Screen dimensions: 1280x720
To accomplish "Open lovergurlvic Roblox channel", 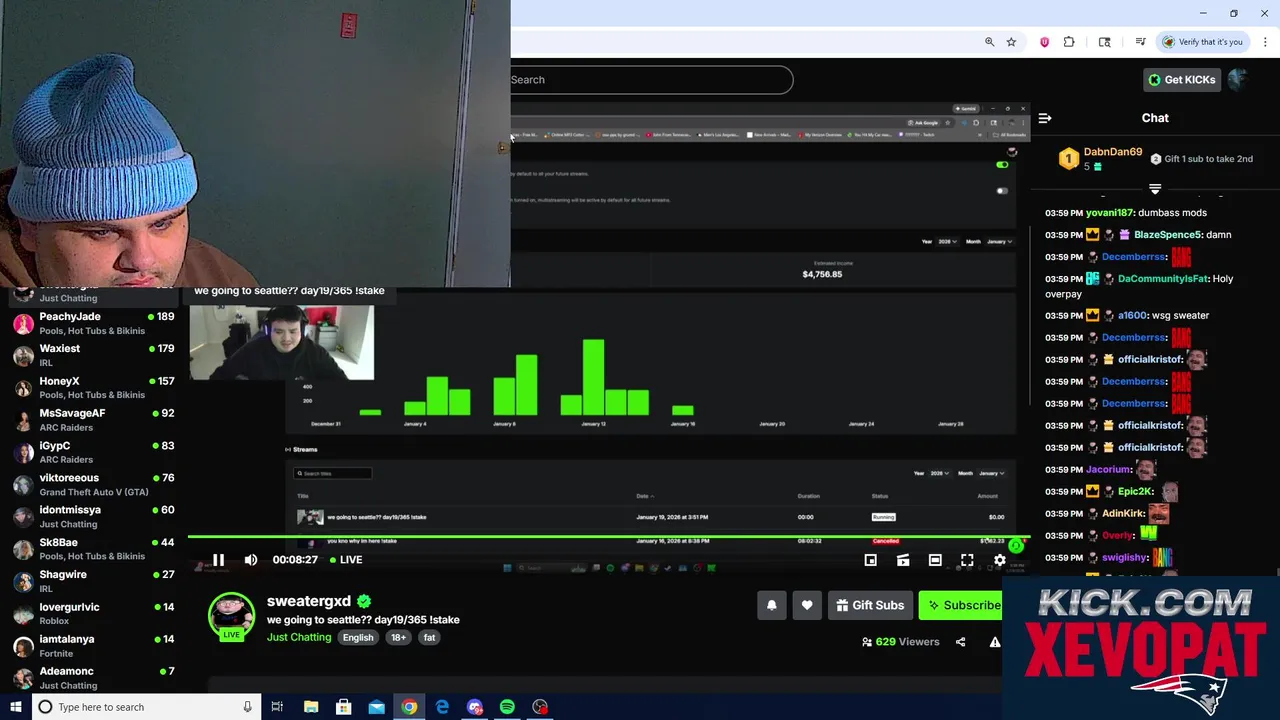I will [95, 614].
